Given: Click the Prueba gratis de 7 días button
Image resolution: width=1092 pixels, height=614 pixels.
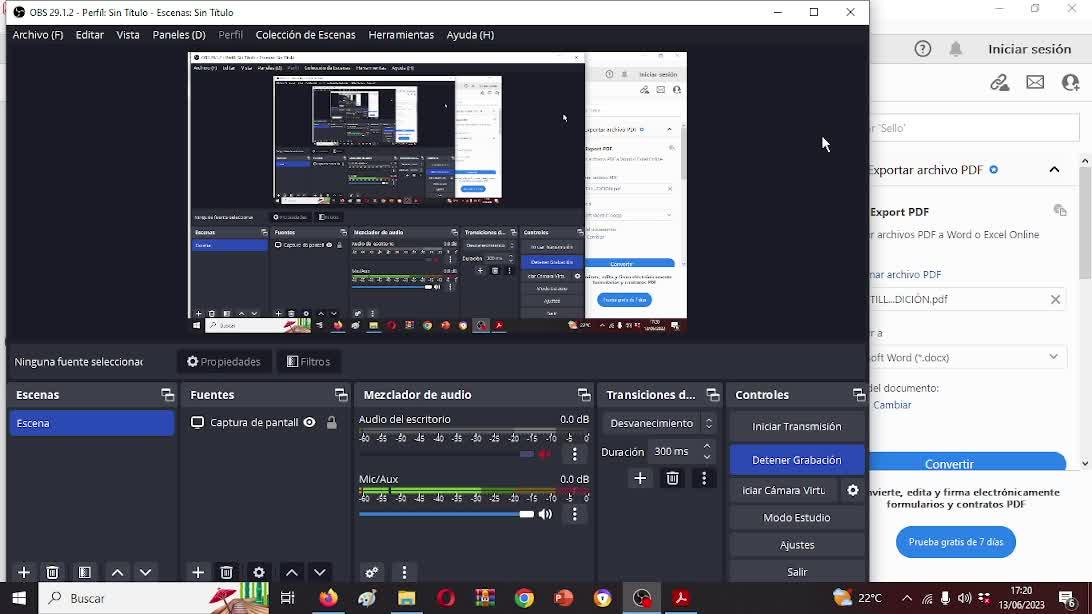Looking at the screenshot, I should point(955,542).
